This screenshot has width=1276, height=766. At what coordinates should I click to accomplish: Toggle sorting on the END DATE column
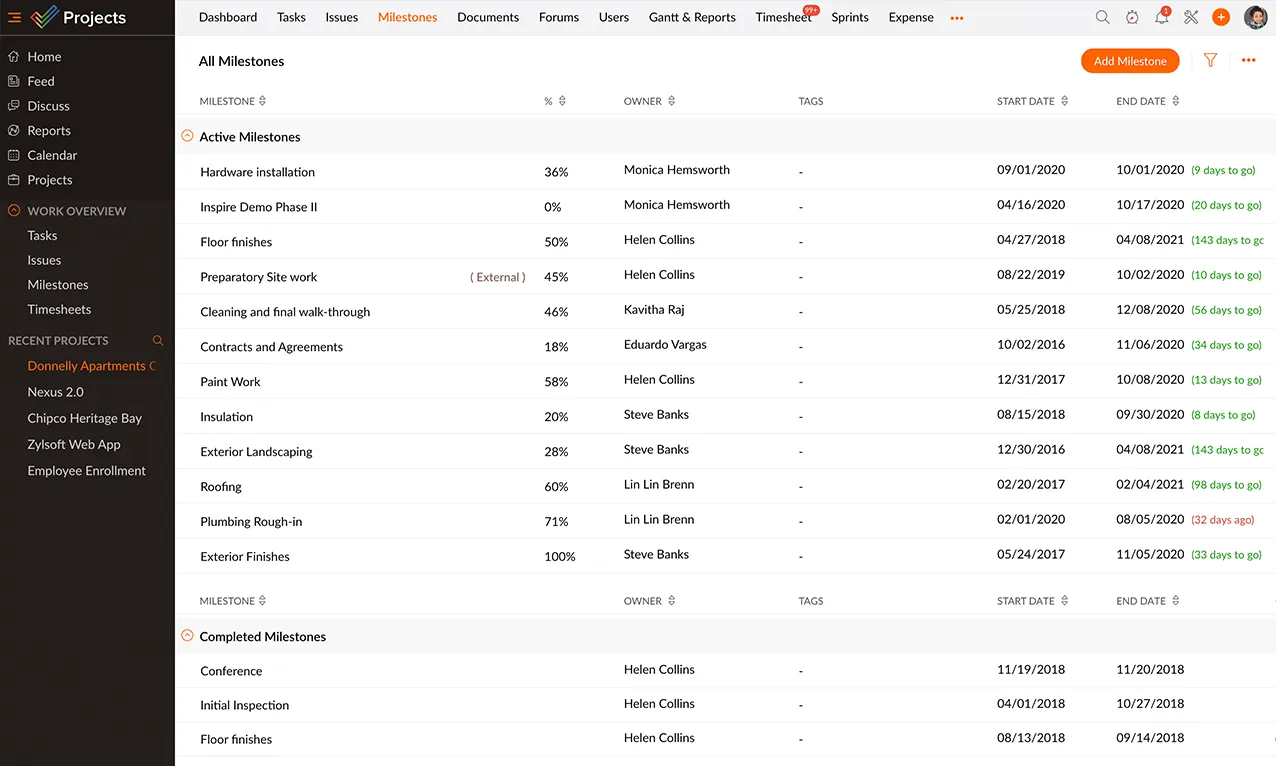1176,100
